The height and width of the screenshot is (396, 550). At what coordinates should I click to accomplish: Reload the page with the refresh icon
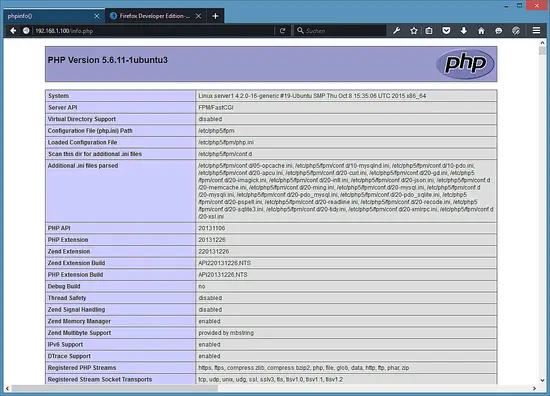click(282, 31)
